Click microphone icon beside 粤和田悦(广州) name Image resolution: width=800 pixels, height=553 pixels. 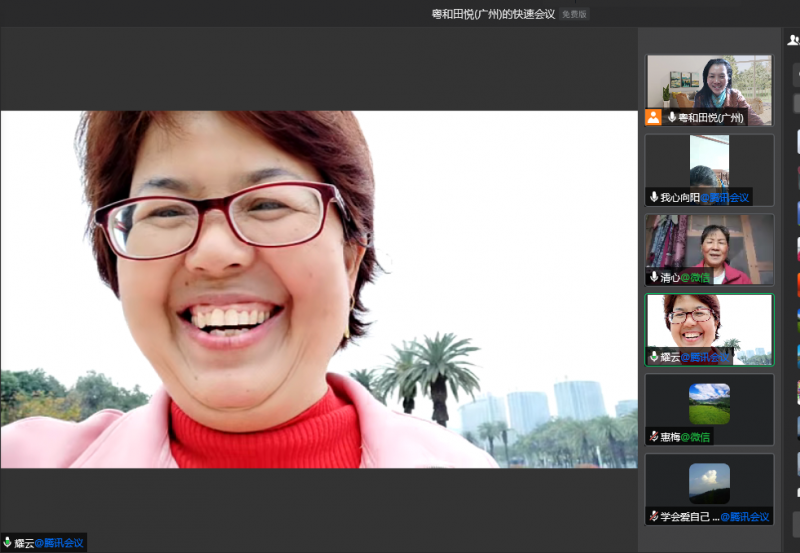tap(672, 117)
